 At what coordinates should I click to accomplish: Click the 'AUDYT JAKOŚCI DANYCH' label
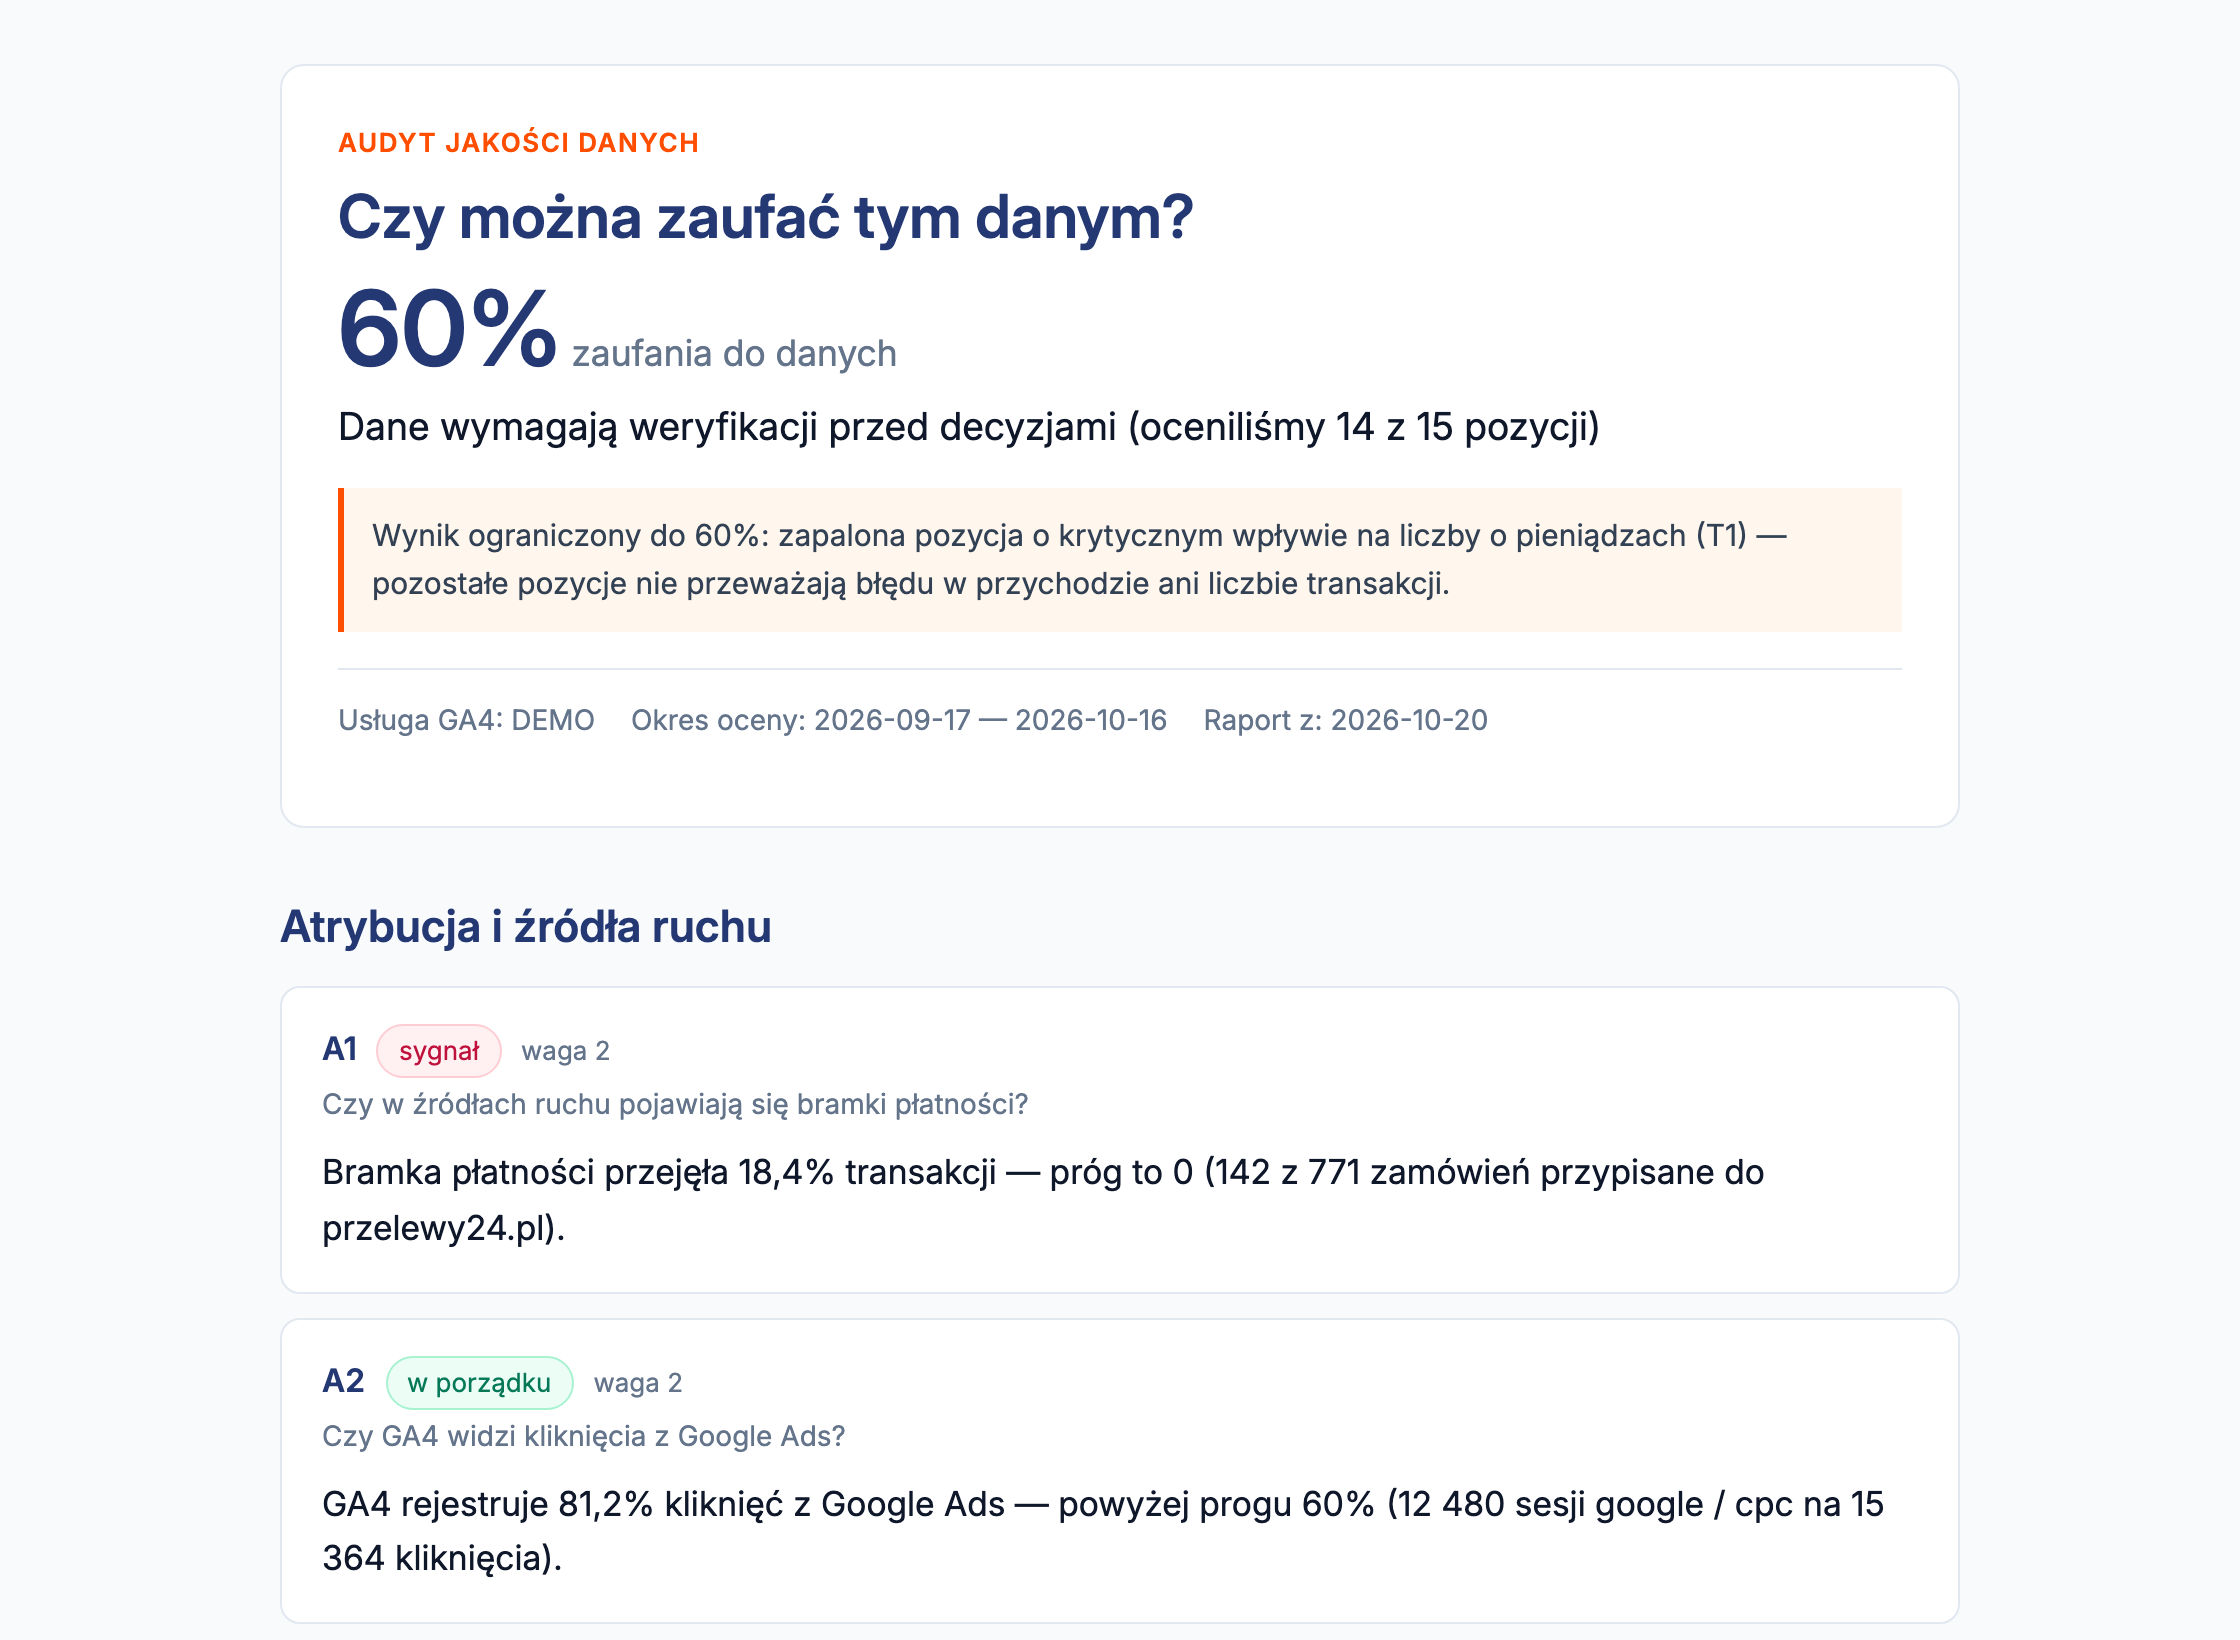click(518, 143)
